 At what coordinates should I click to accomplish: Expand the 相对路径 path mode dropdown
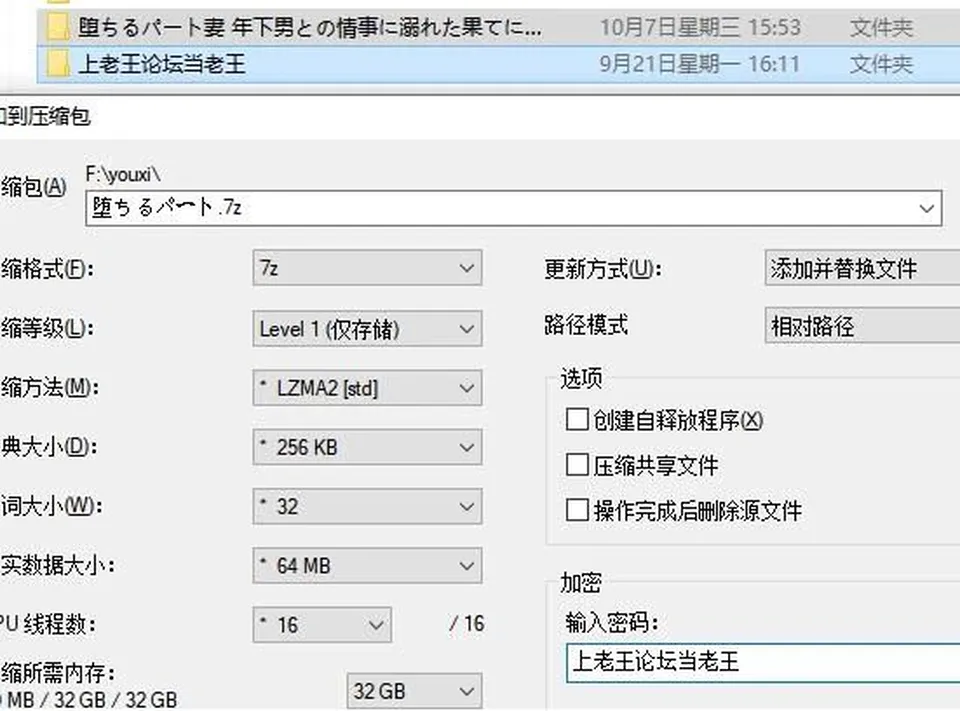tap(863, 326)
